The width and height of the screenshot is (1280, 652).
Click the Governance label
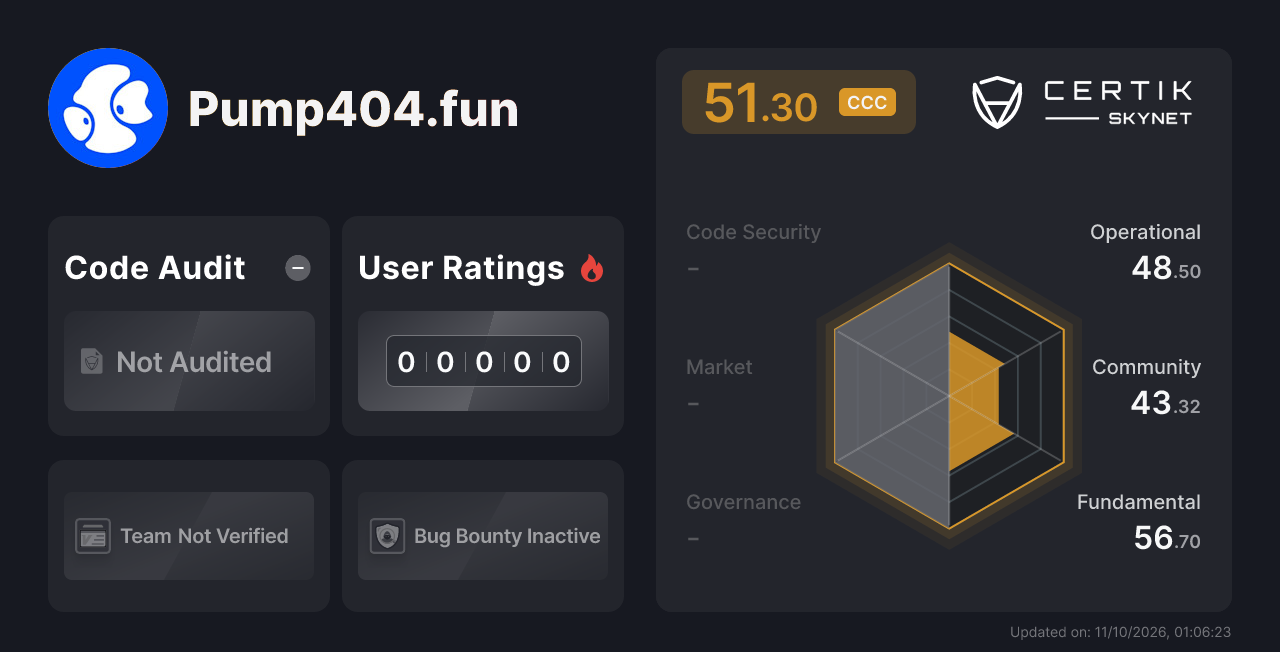click(743, 502)
